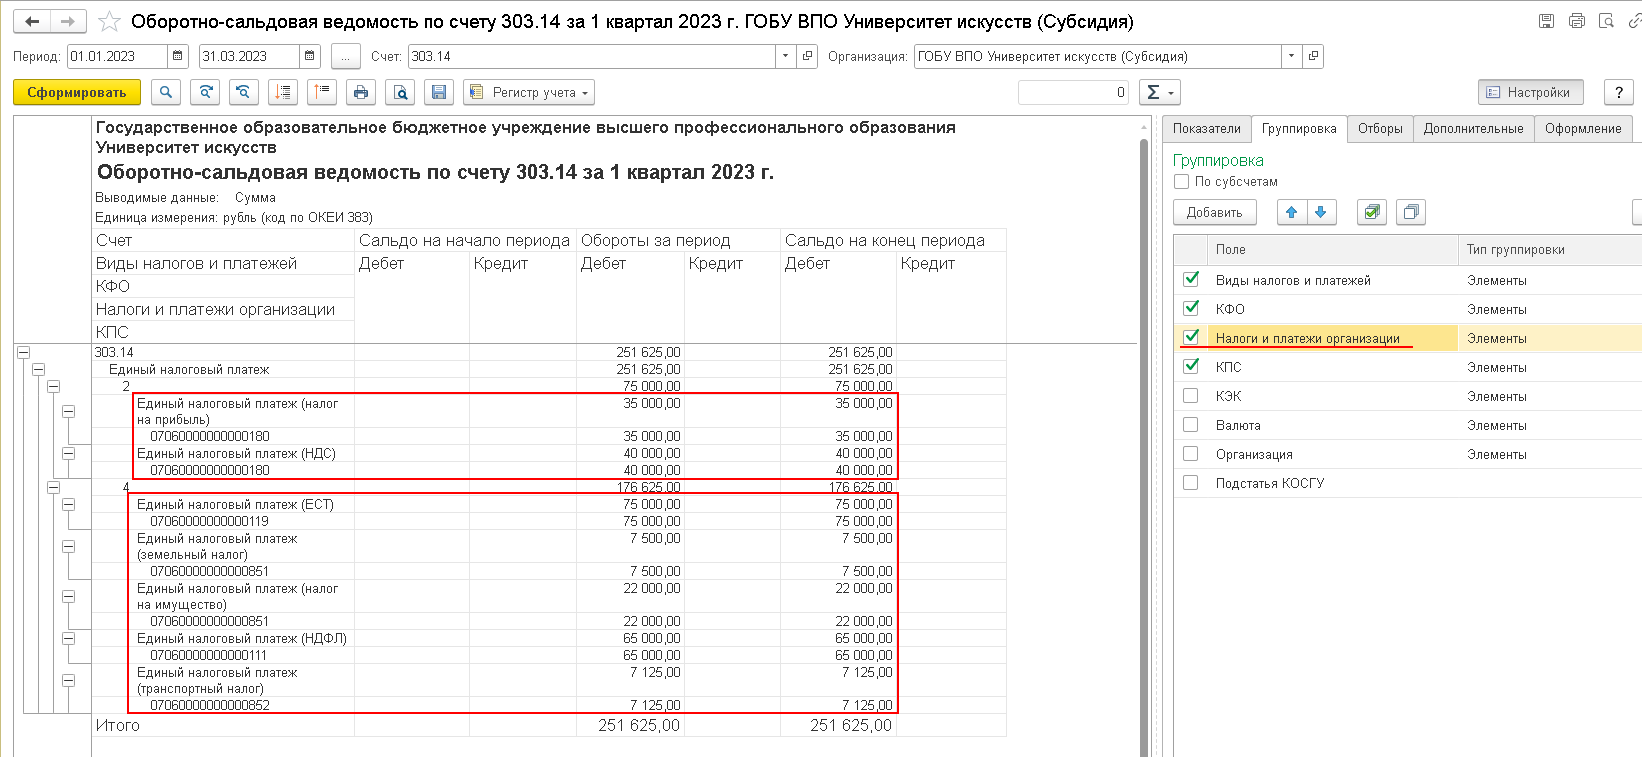Uncheck the КПС grouping checkbox
The width and height of the screenshot is (1642, 757).
click(1191, 366)
